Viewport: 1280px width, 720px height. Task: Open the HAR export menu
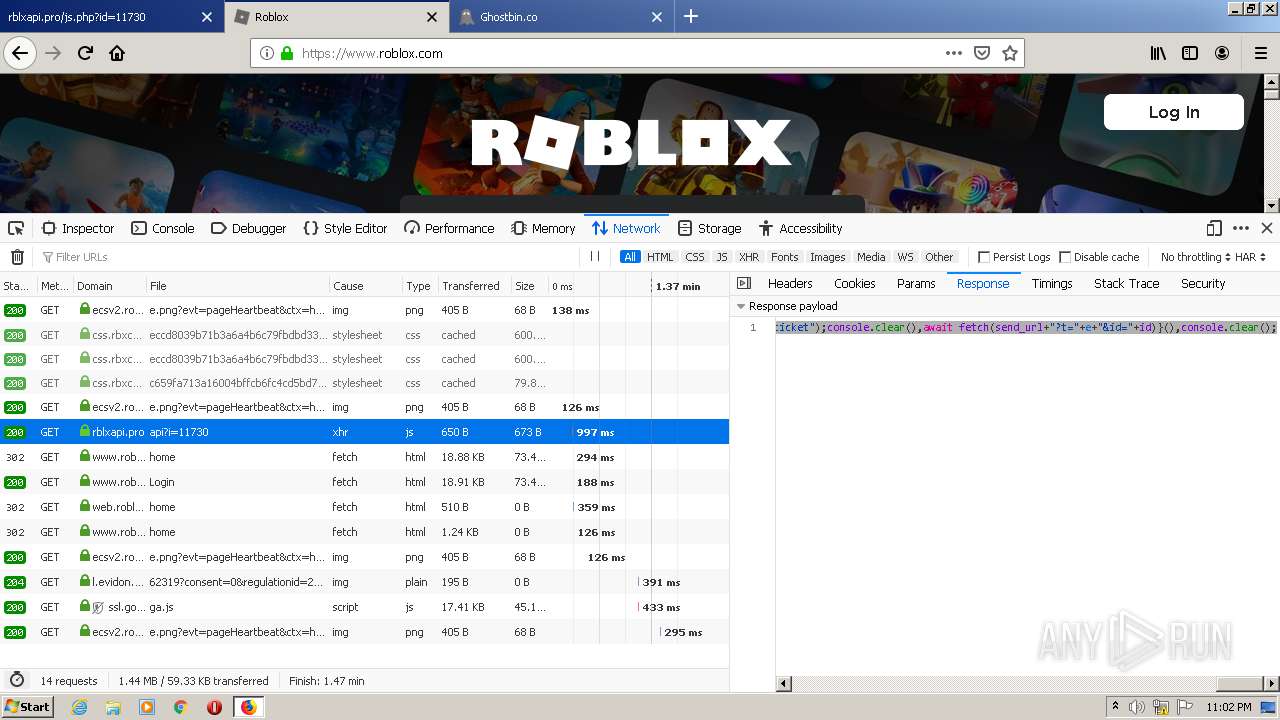pyautogui.click(x=1251, y=257)
